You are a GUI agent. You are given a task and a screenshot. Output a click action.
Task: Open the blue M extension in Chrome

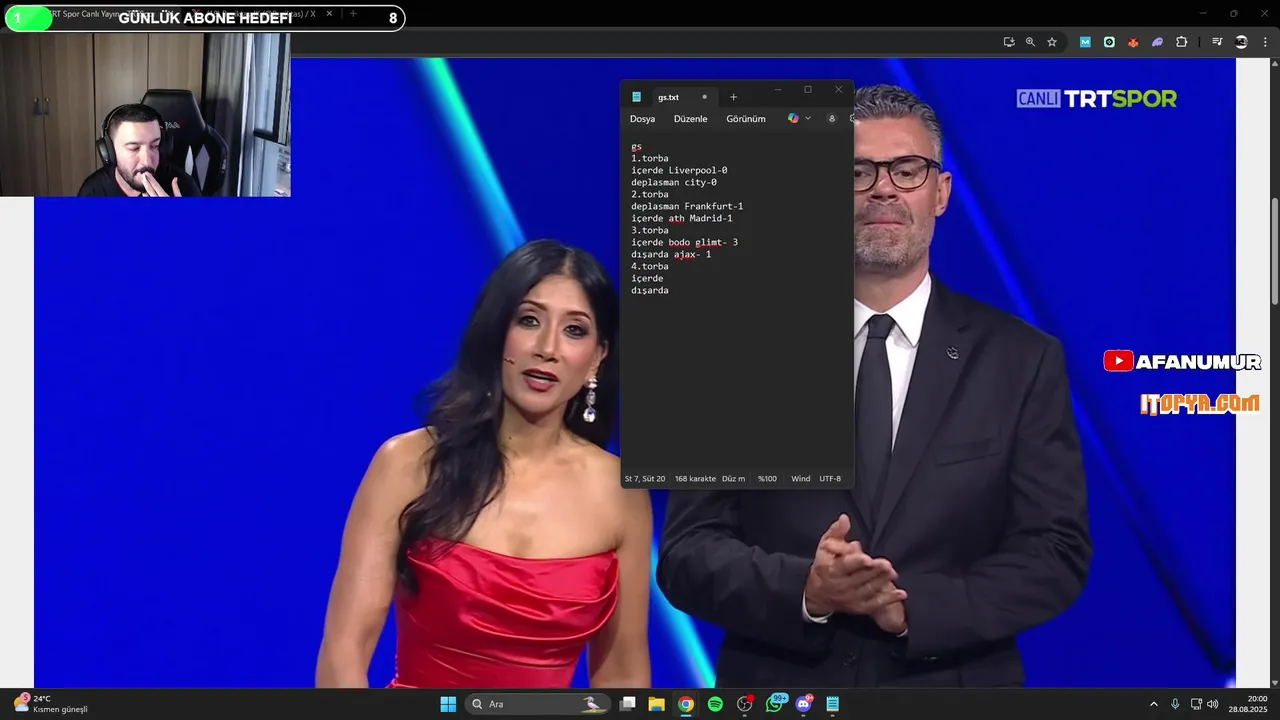[1085, 42]
